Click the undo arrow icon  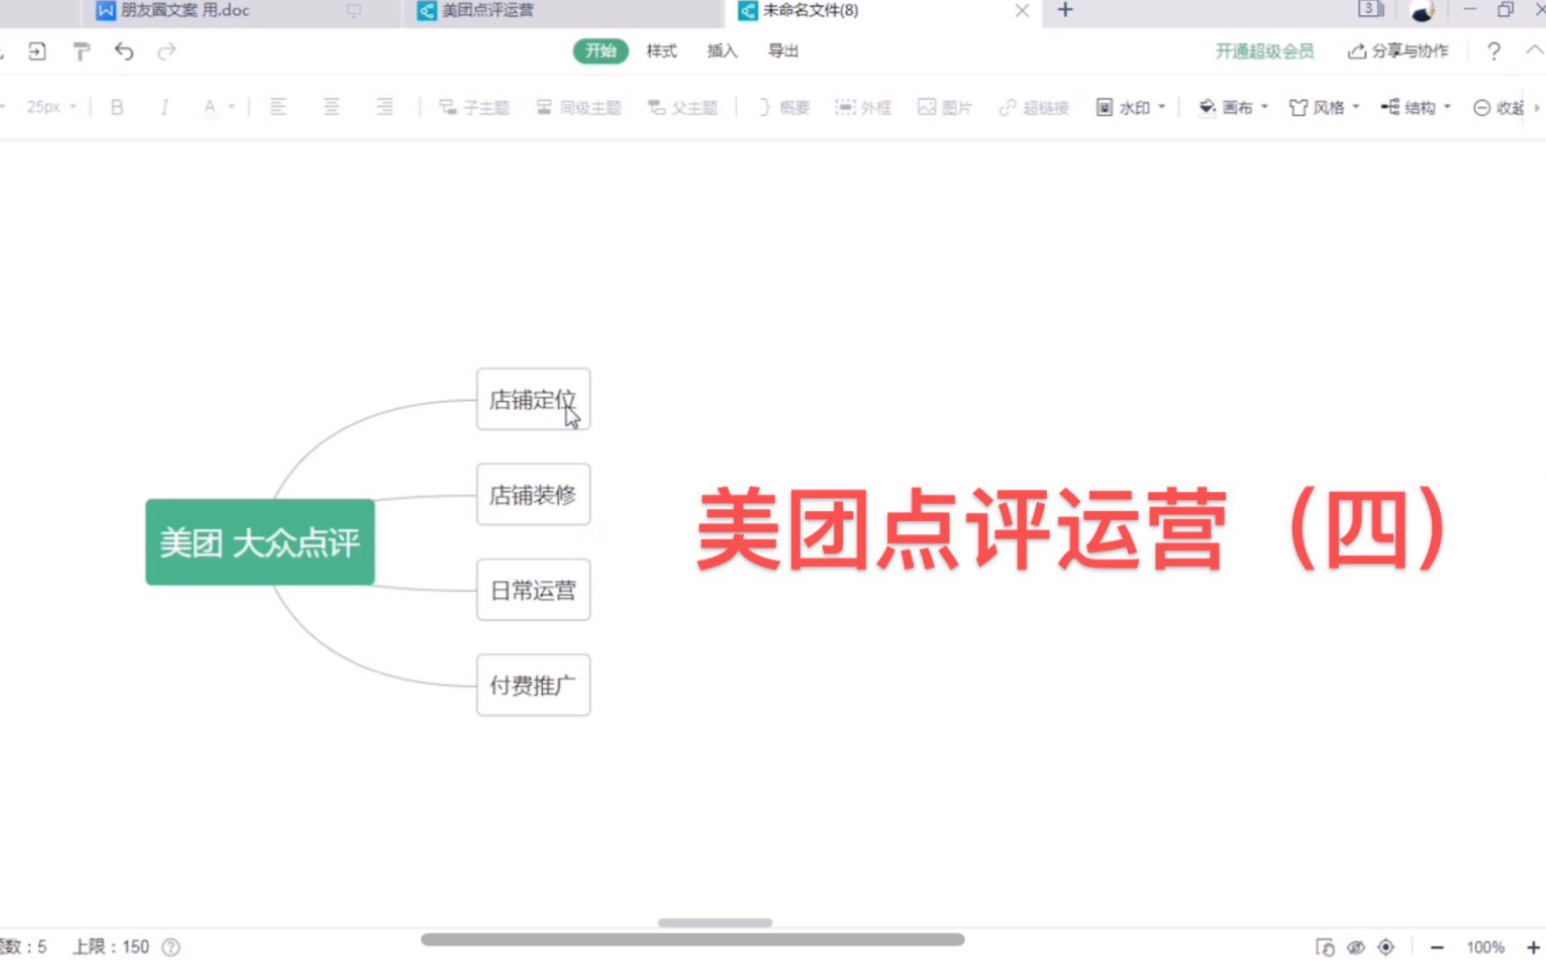pyautogui.click(x=124, y=51)
